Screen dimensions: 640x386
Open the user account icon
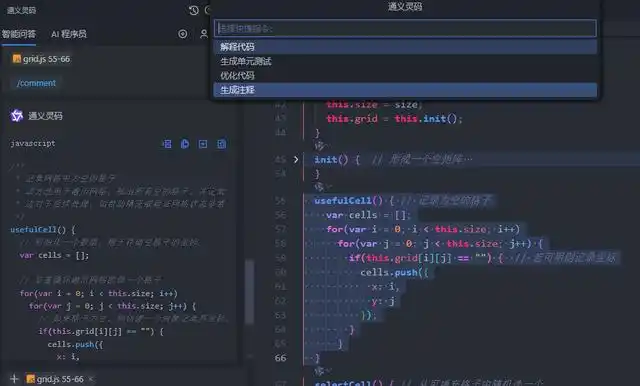pos(204,34)
